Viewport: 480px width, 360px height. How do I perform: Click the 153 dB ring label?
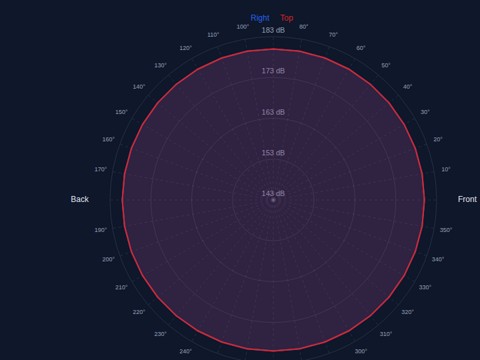tap(273, 153)
